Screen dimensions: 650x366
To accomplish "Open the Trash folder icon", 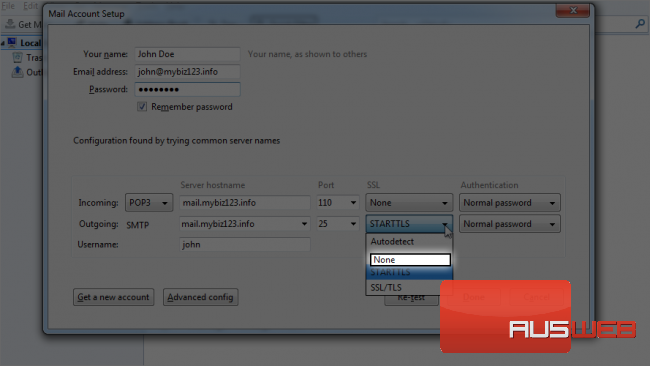I will tap(17, 57).
